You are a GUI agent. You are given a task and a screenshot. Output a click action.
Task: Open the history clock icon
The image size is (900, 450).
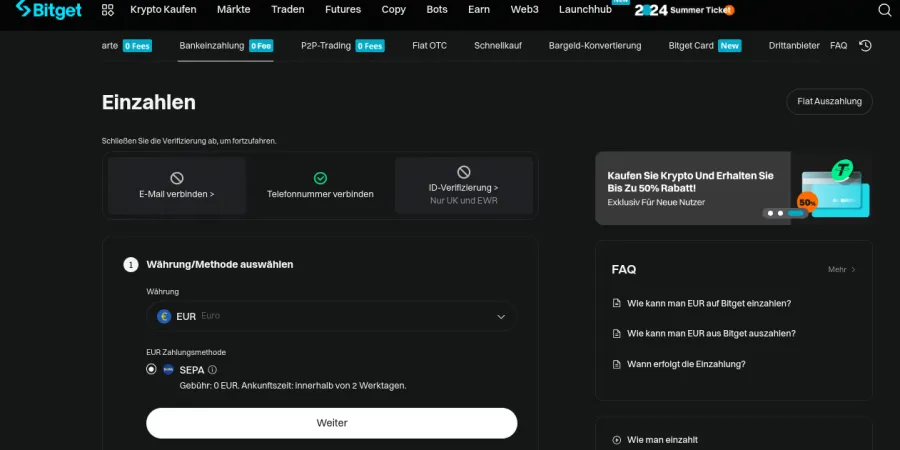coord(865,46)
